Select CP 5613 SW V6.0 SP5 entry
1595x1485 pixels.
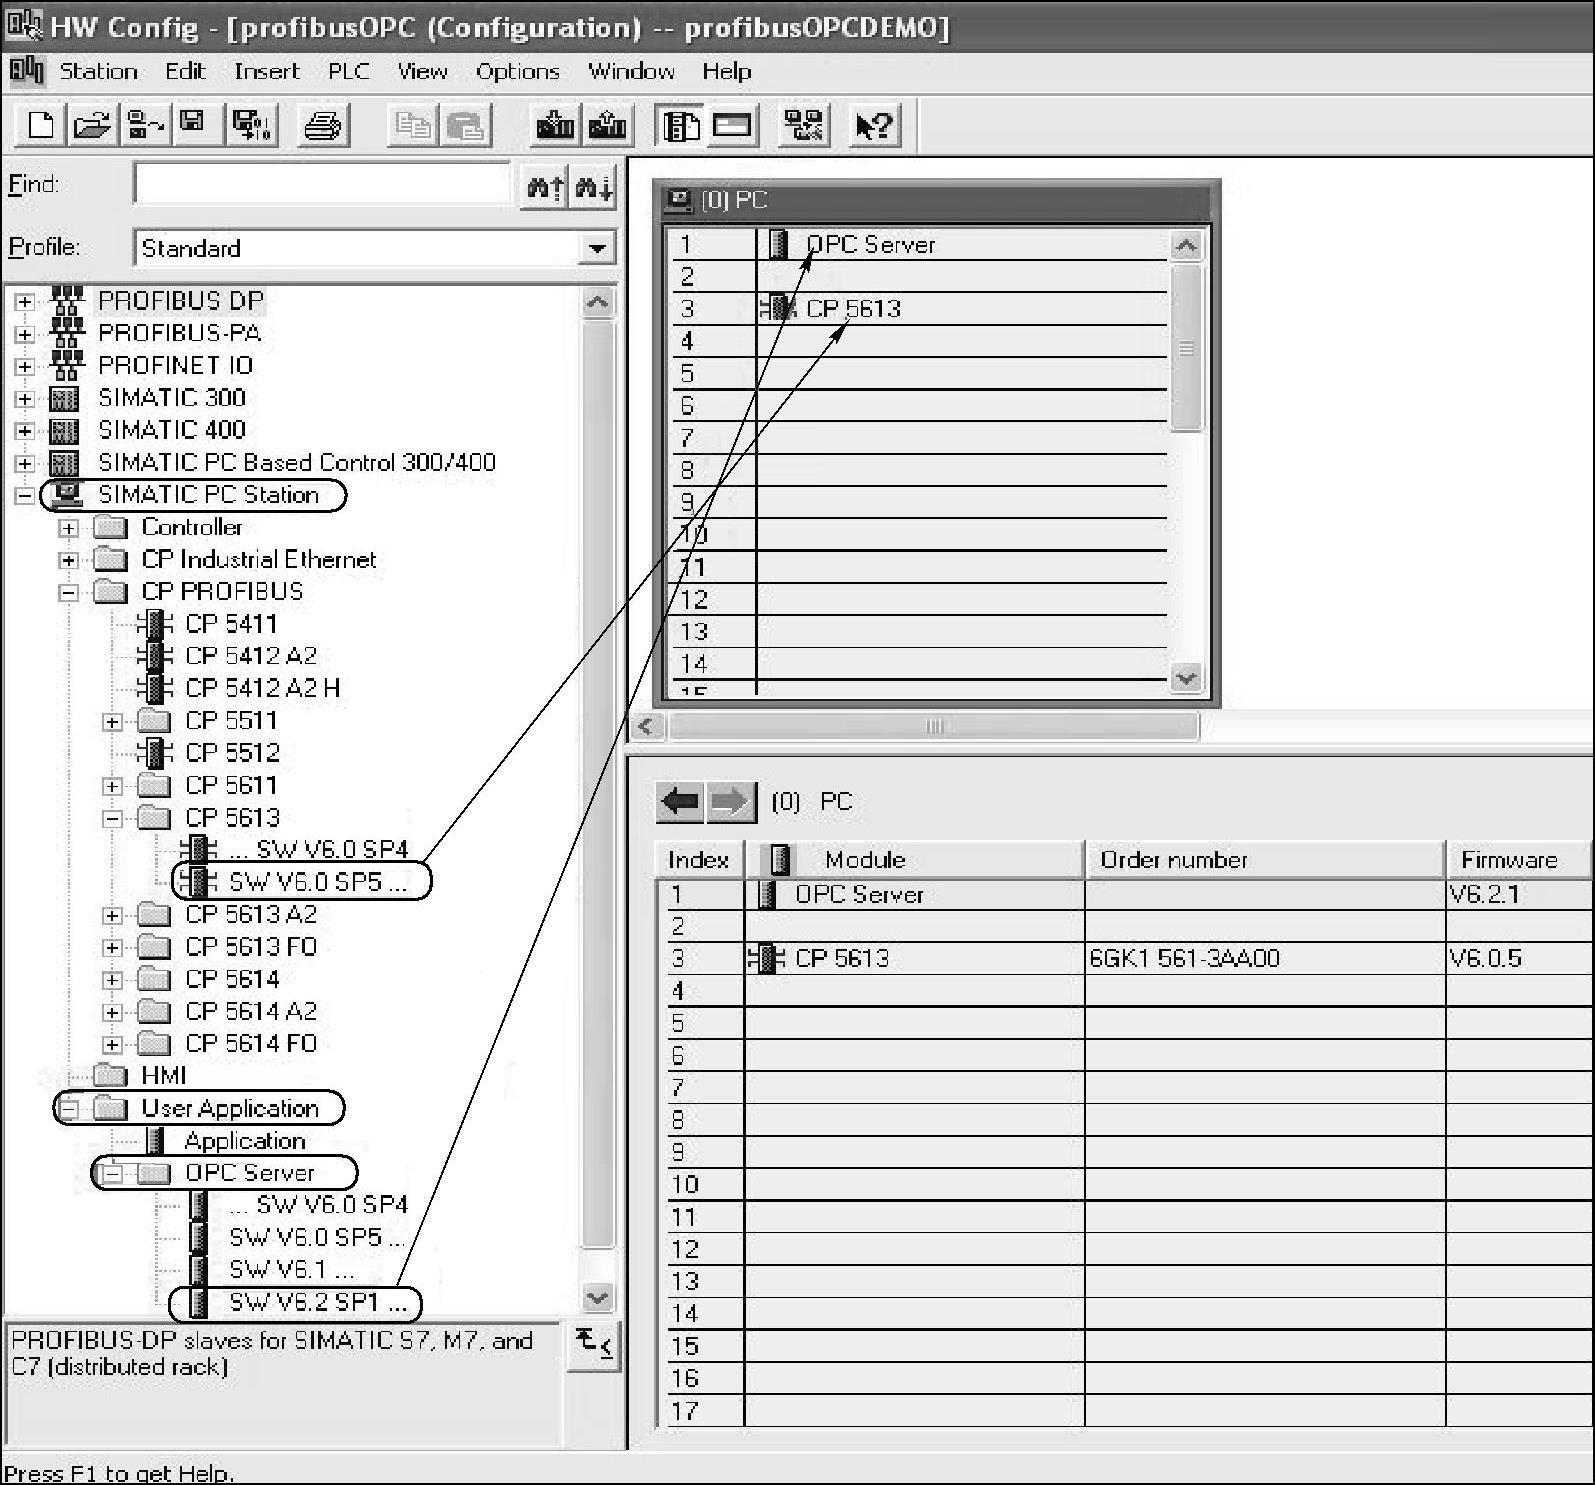pyautogui.click(x=318, y=881)
